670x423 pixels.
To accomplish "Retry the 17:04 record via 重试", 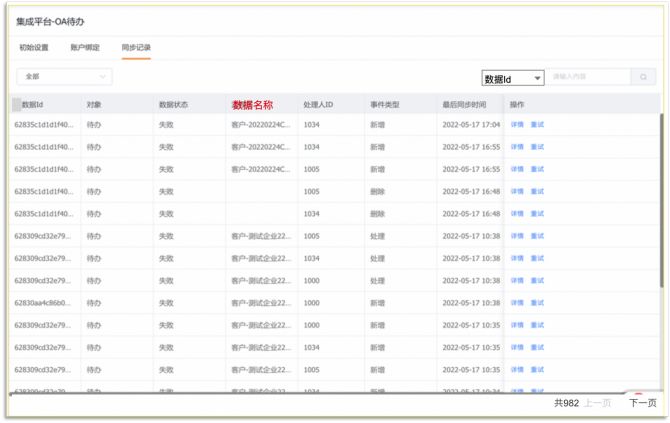I will pos(537,125).
